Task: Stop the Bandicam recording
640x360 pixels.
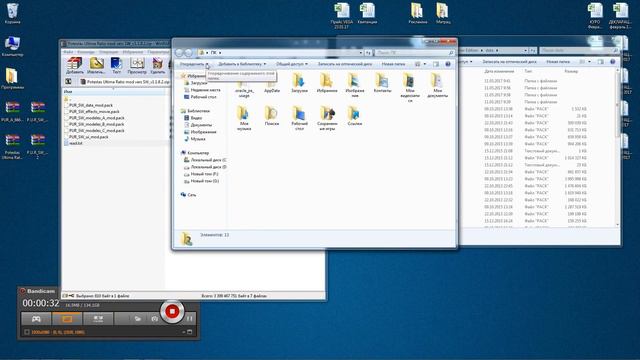Action: (172, 311)
